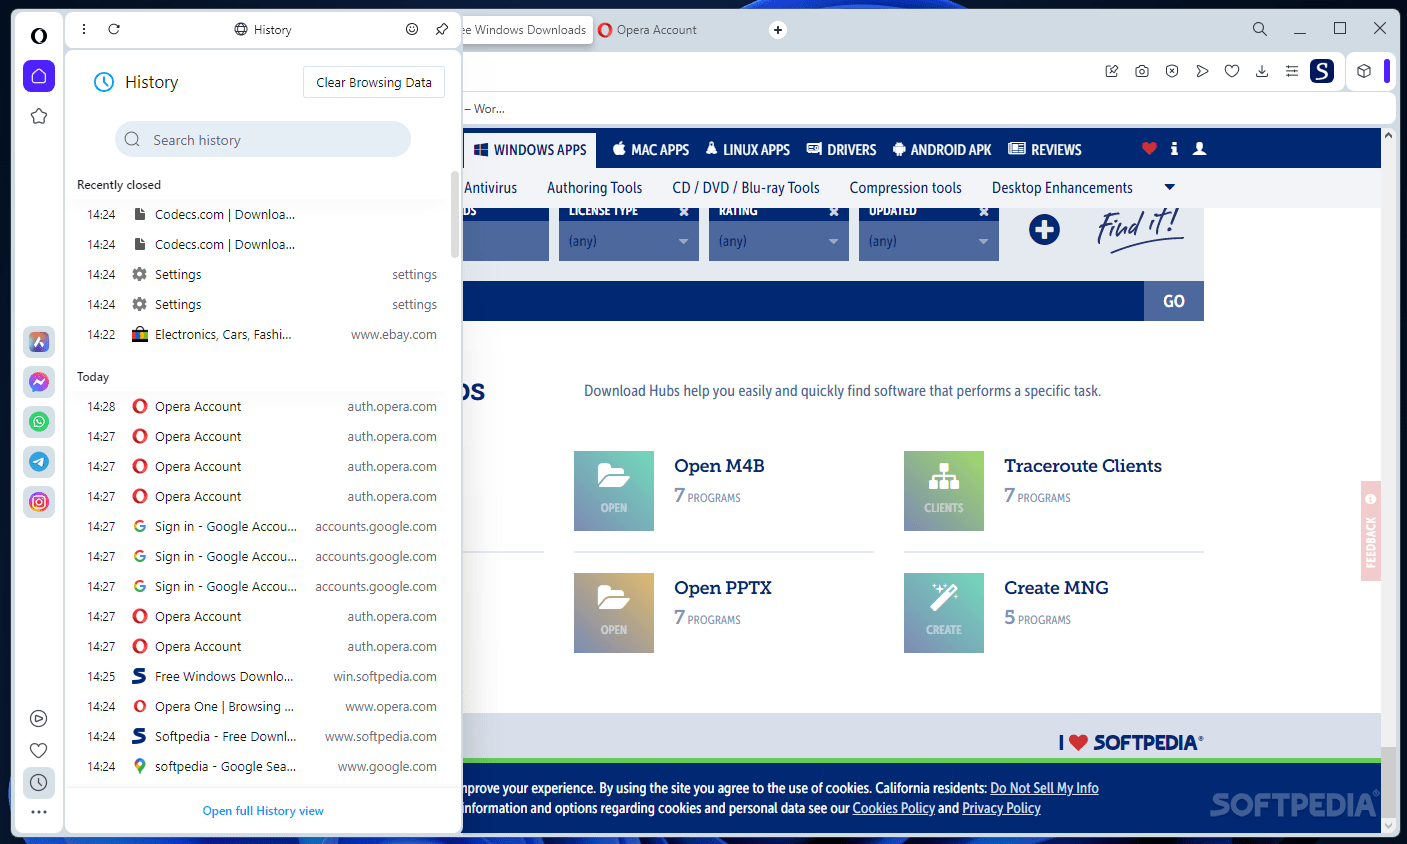Expand more categories dropdown arrow
This screenshot has width=1407, height=844.
pyautogui.click(x=1170, y=187)
